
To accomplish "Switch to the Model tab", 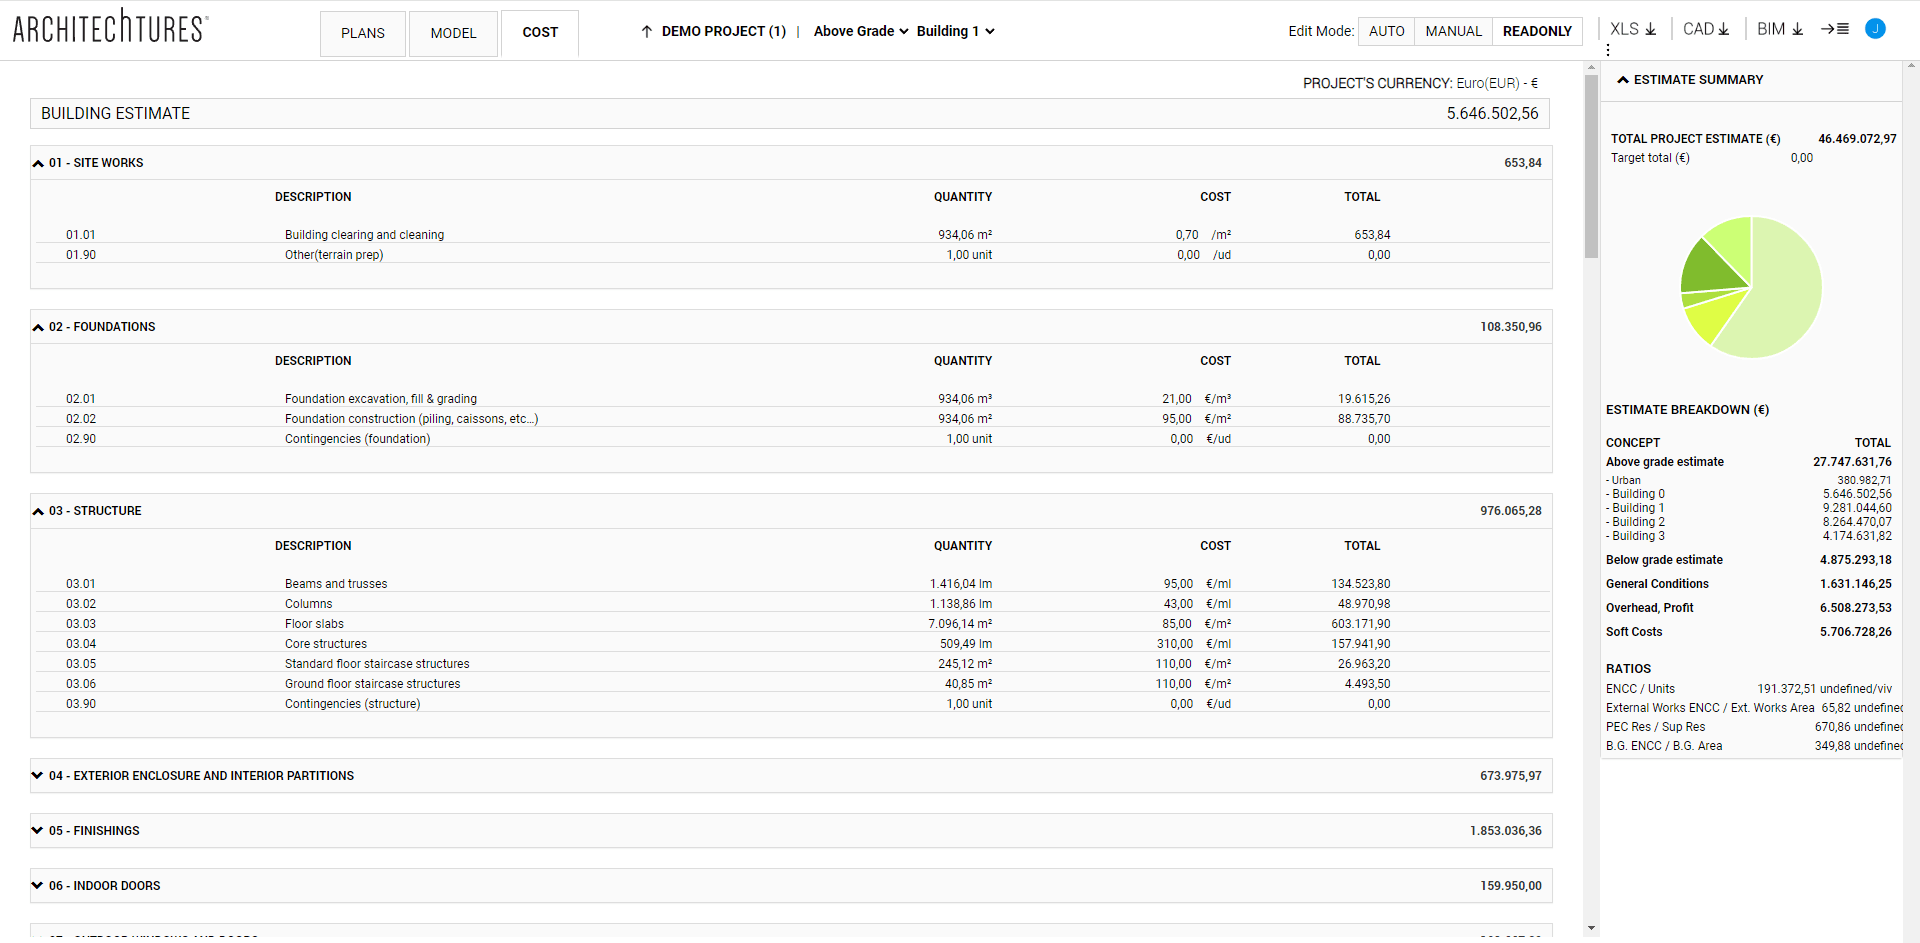I will point(453,34).
